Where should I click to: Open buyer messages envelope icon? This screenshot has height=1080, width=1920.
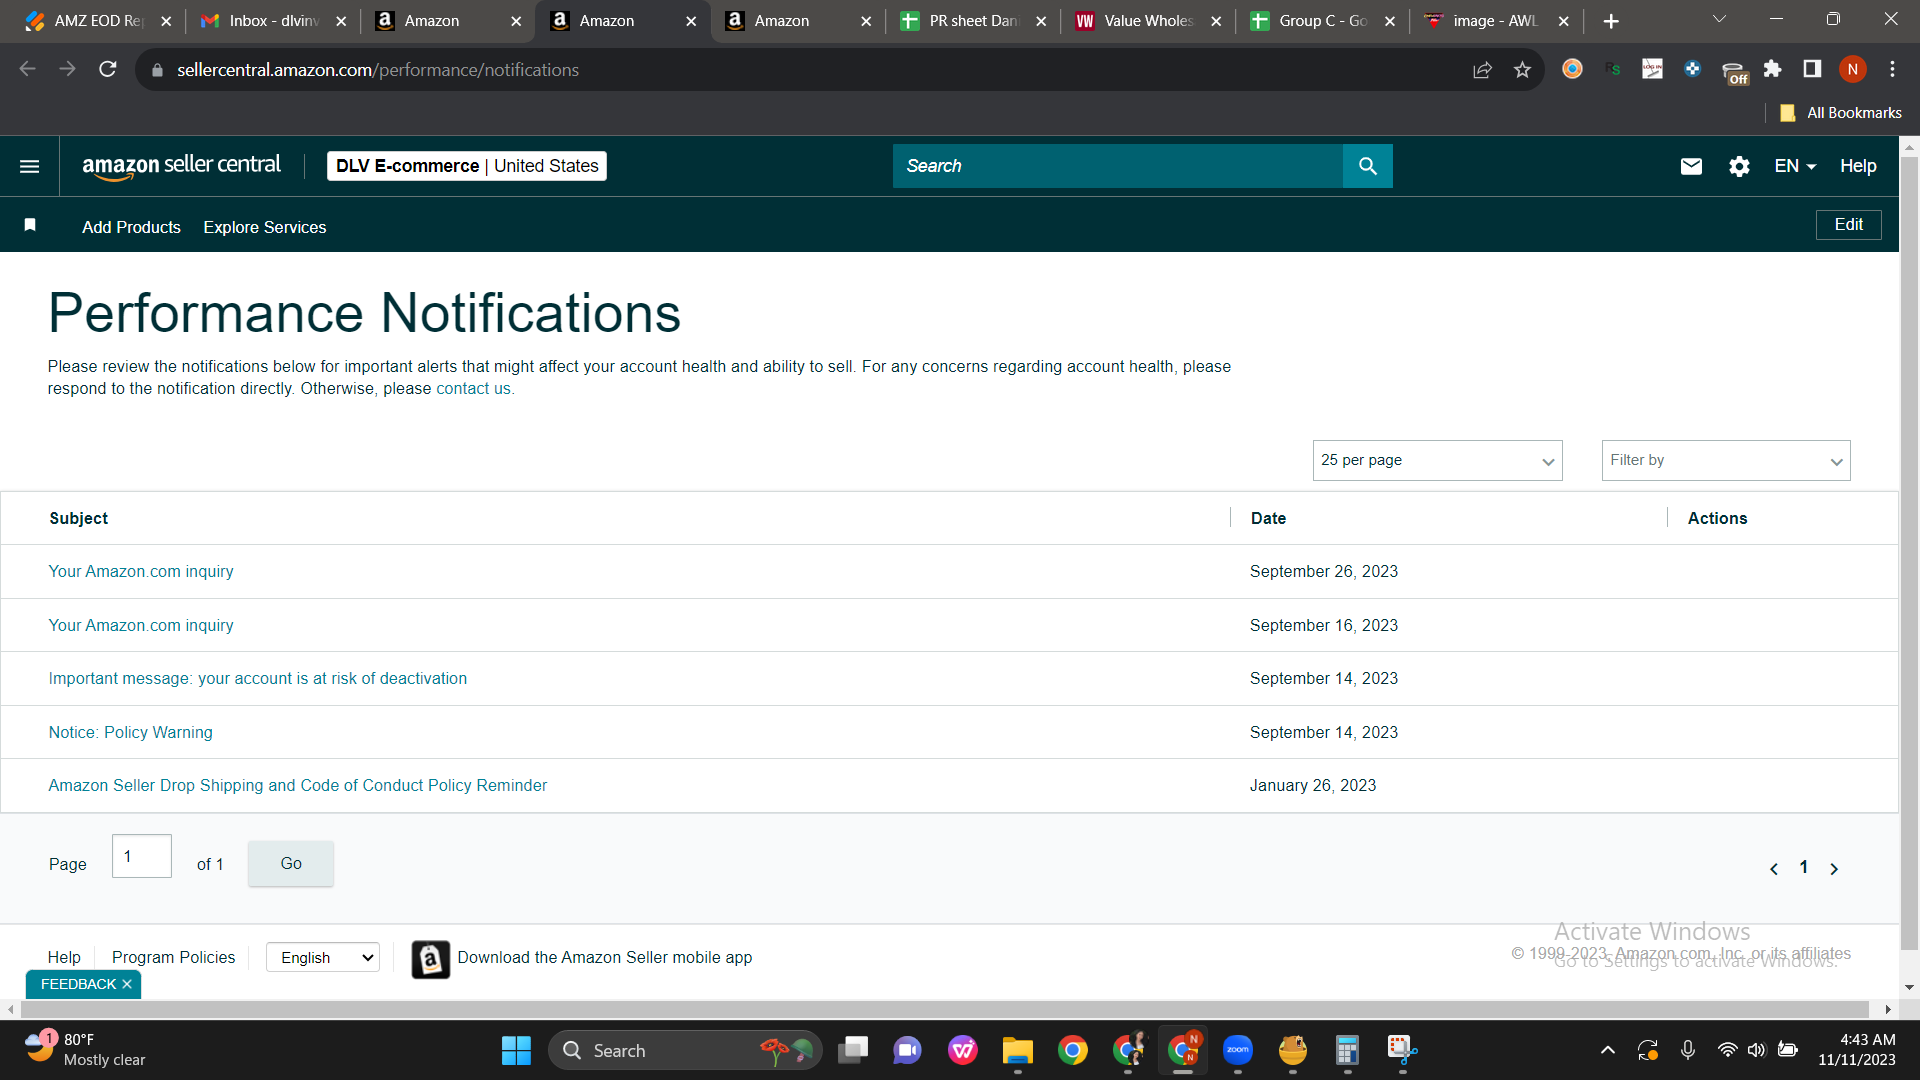[x=1691, y=166]
